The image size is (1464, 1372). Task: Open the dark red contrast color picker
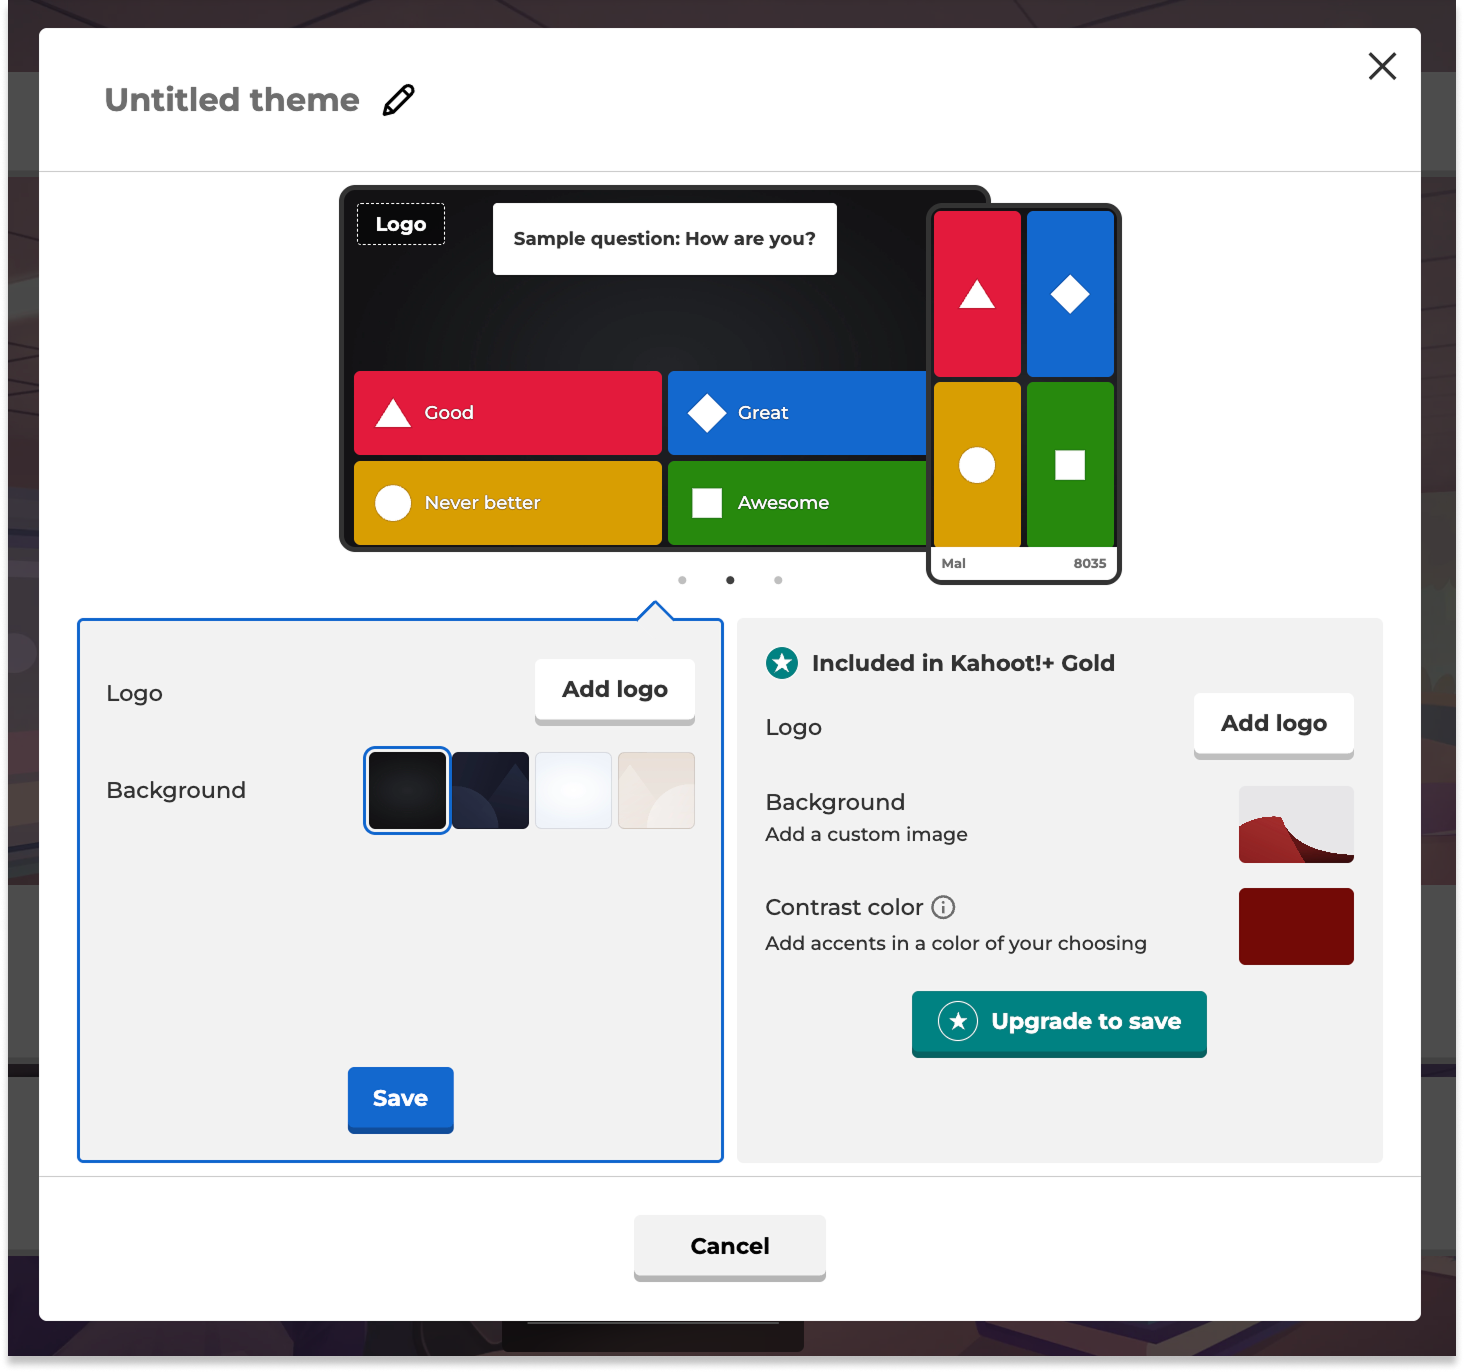tap(1296, 926)
